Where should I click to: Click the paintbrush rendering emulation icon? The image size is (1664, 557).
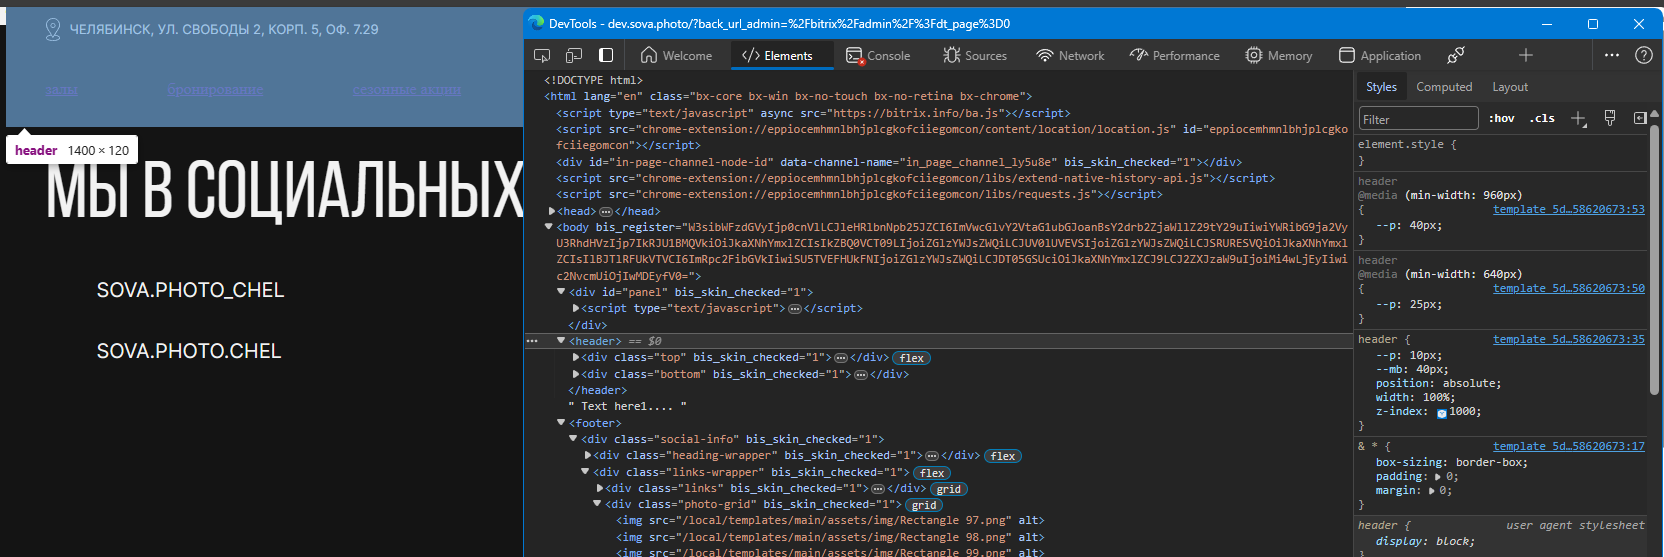click(1610, 118)
